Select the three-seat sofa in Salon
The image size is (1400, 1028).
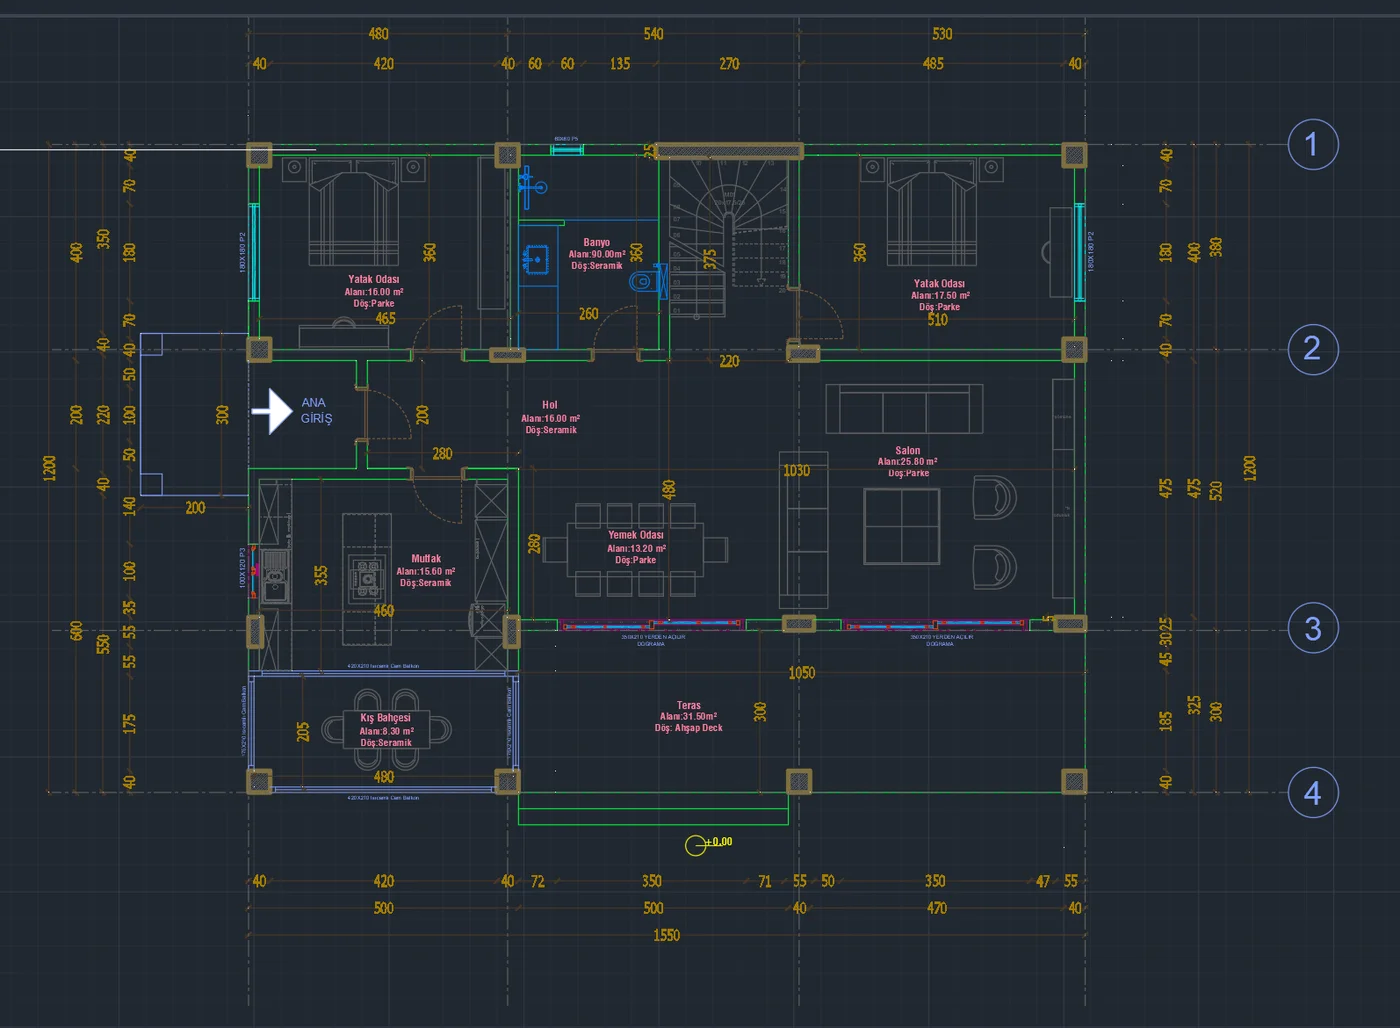pos(905,409)
